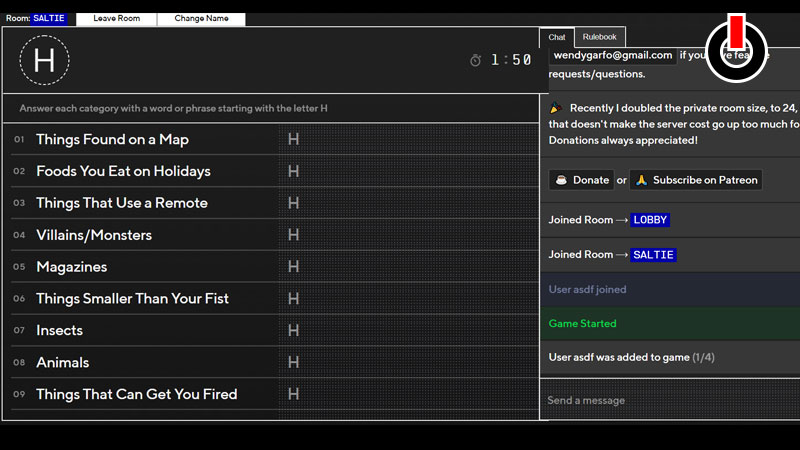Image resolution: width=800 pixels, height=450 pixels.
Task: Click the SALTIE room name in header
Action: click(49, 18)
